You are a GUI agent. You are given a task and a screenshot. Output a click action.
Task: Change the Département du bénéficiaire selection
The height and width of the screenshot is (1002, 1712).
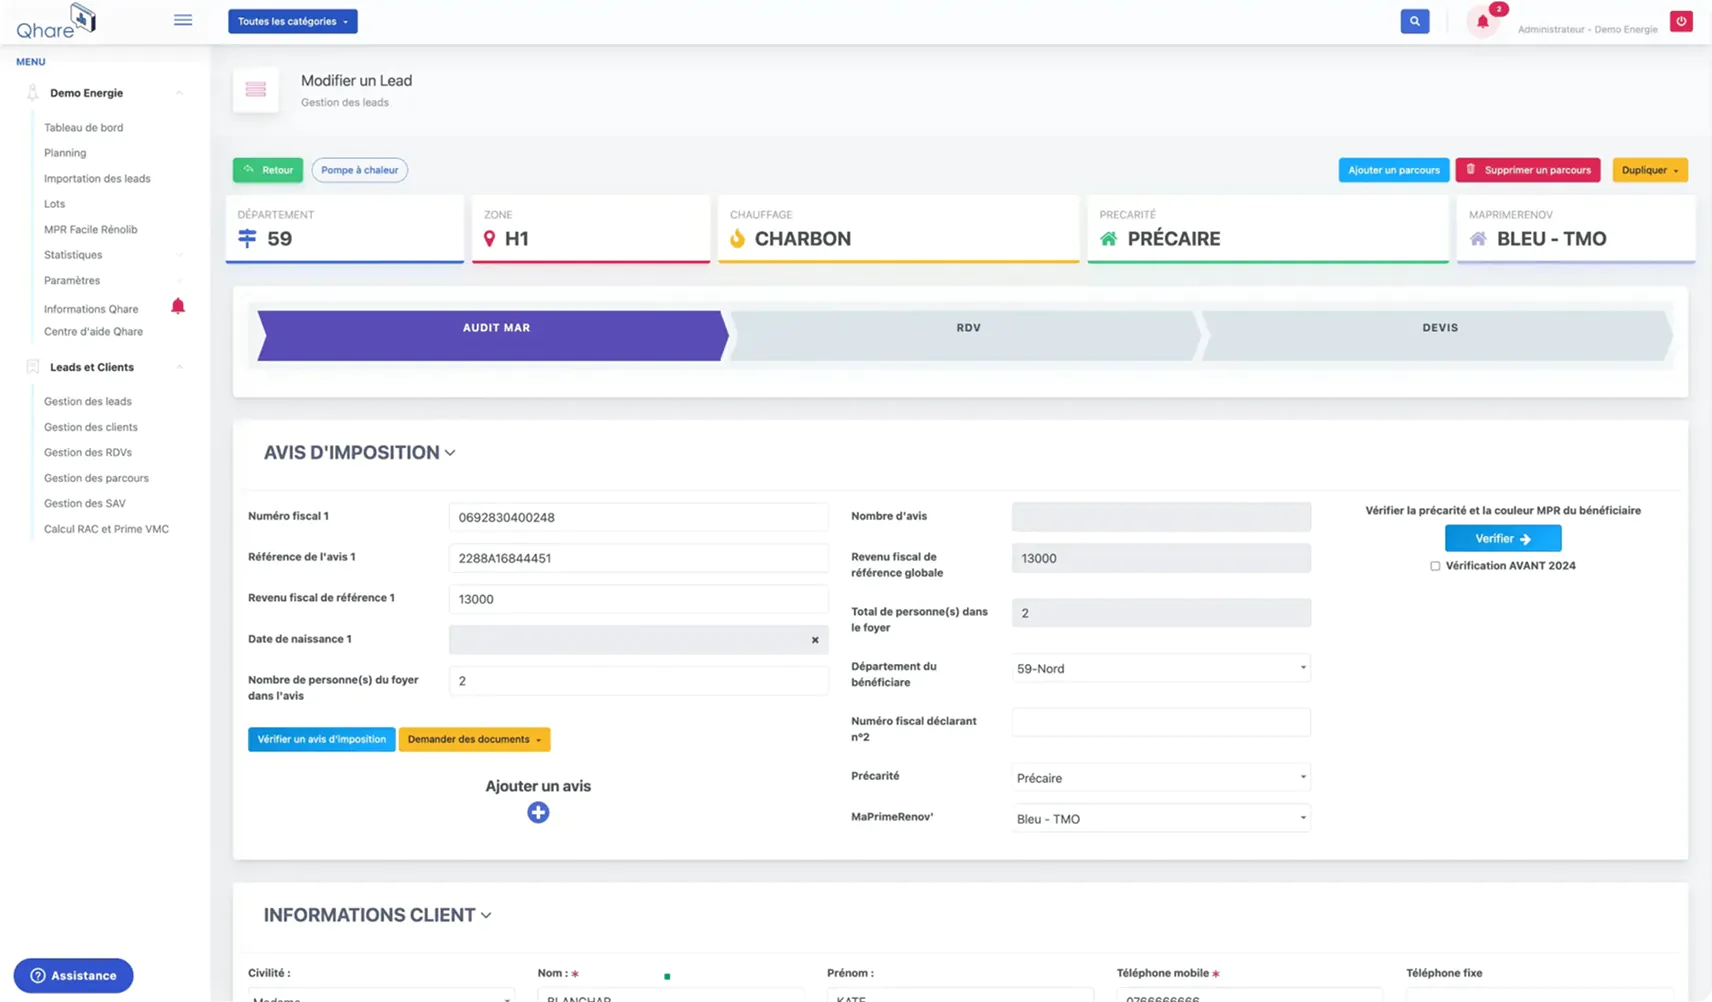(1160, 668)
